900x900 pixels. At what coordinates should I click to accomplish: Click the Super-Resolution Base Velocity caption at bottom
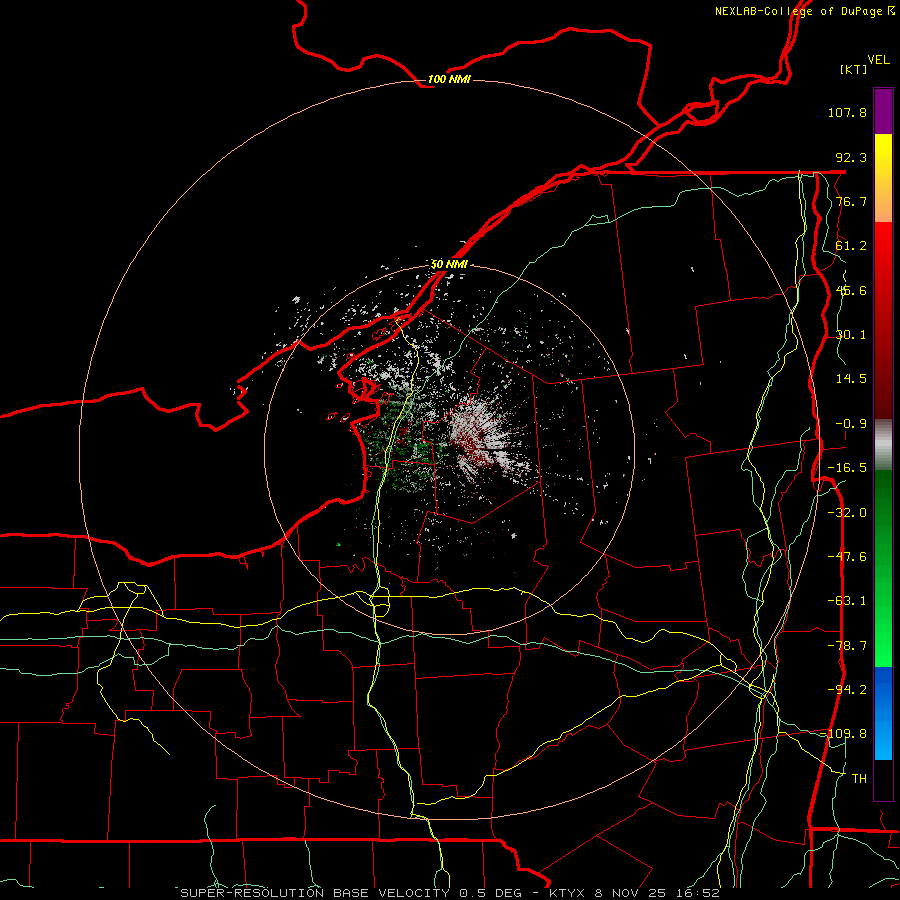pyautogui.click(x=450, y=893)
